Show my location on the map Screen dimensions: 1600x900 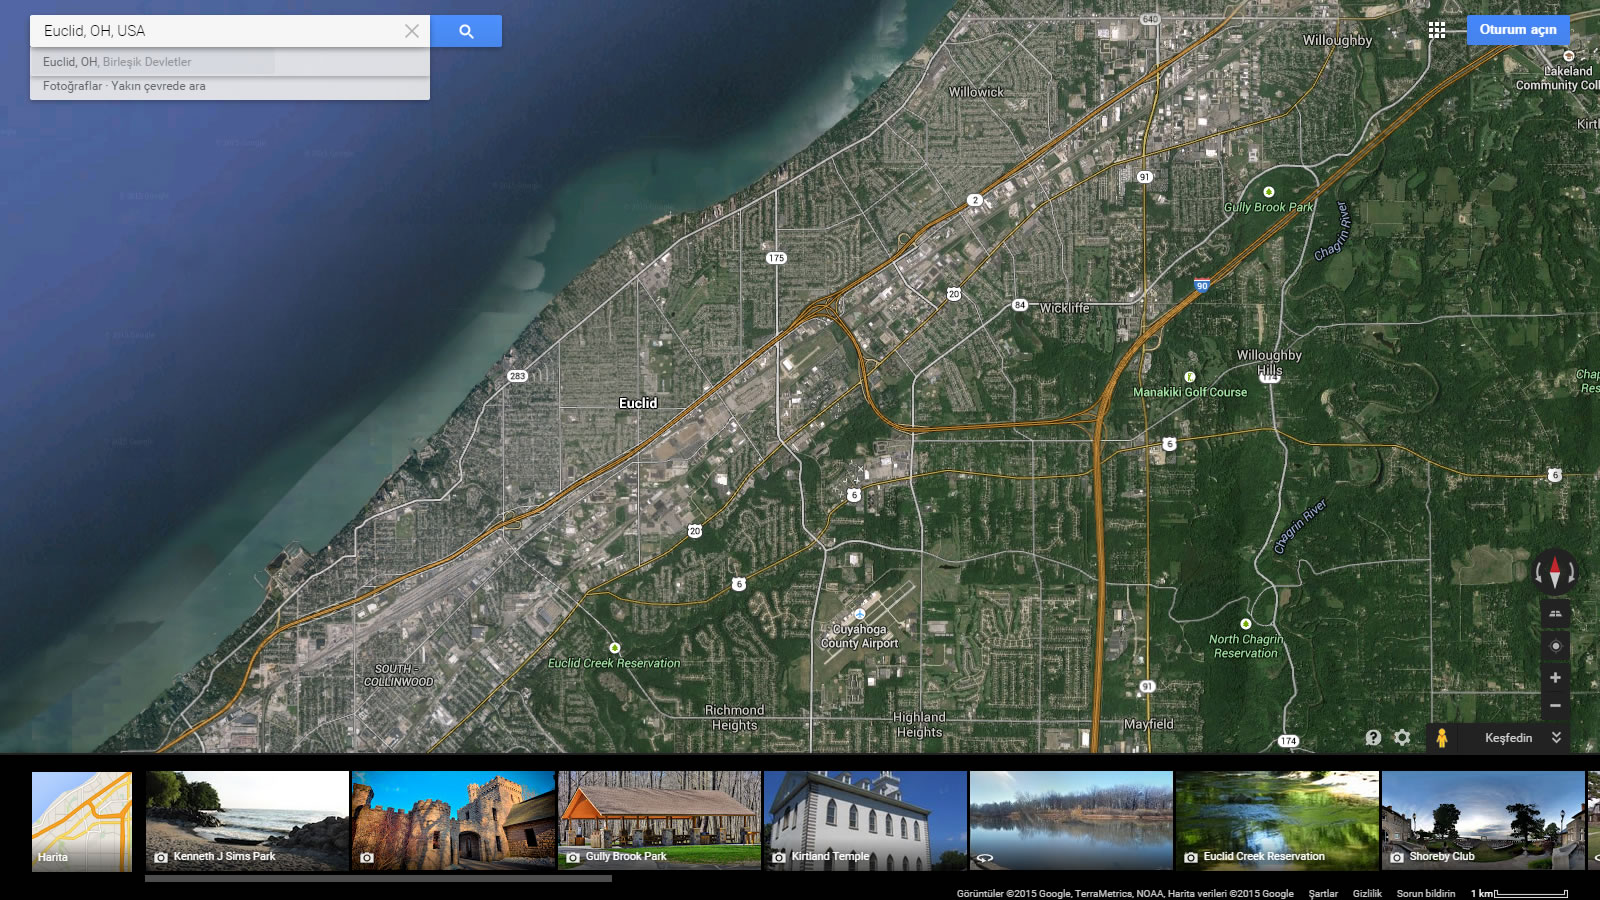[1555, 646]
